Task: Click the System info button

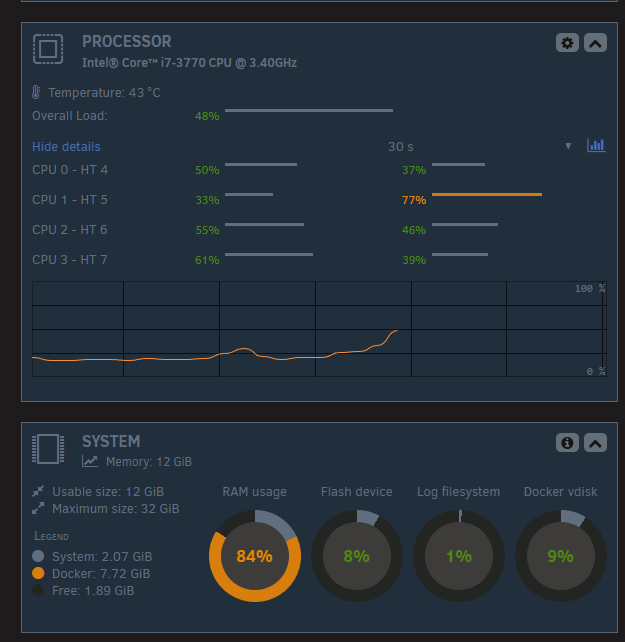Action: [x=567, y=443]
